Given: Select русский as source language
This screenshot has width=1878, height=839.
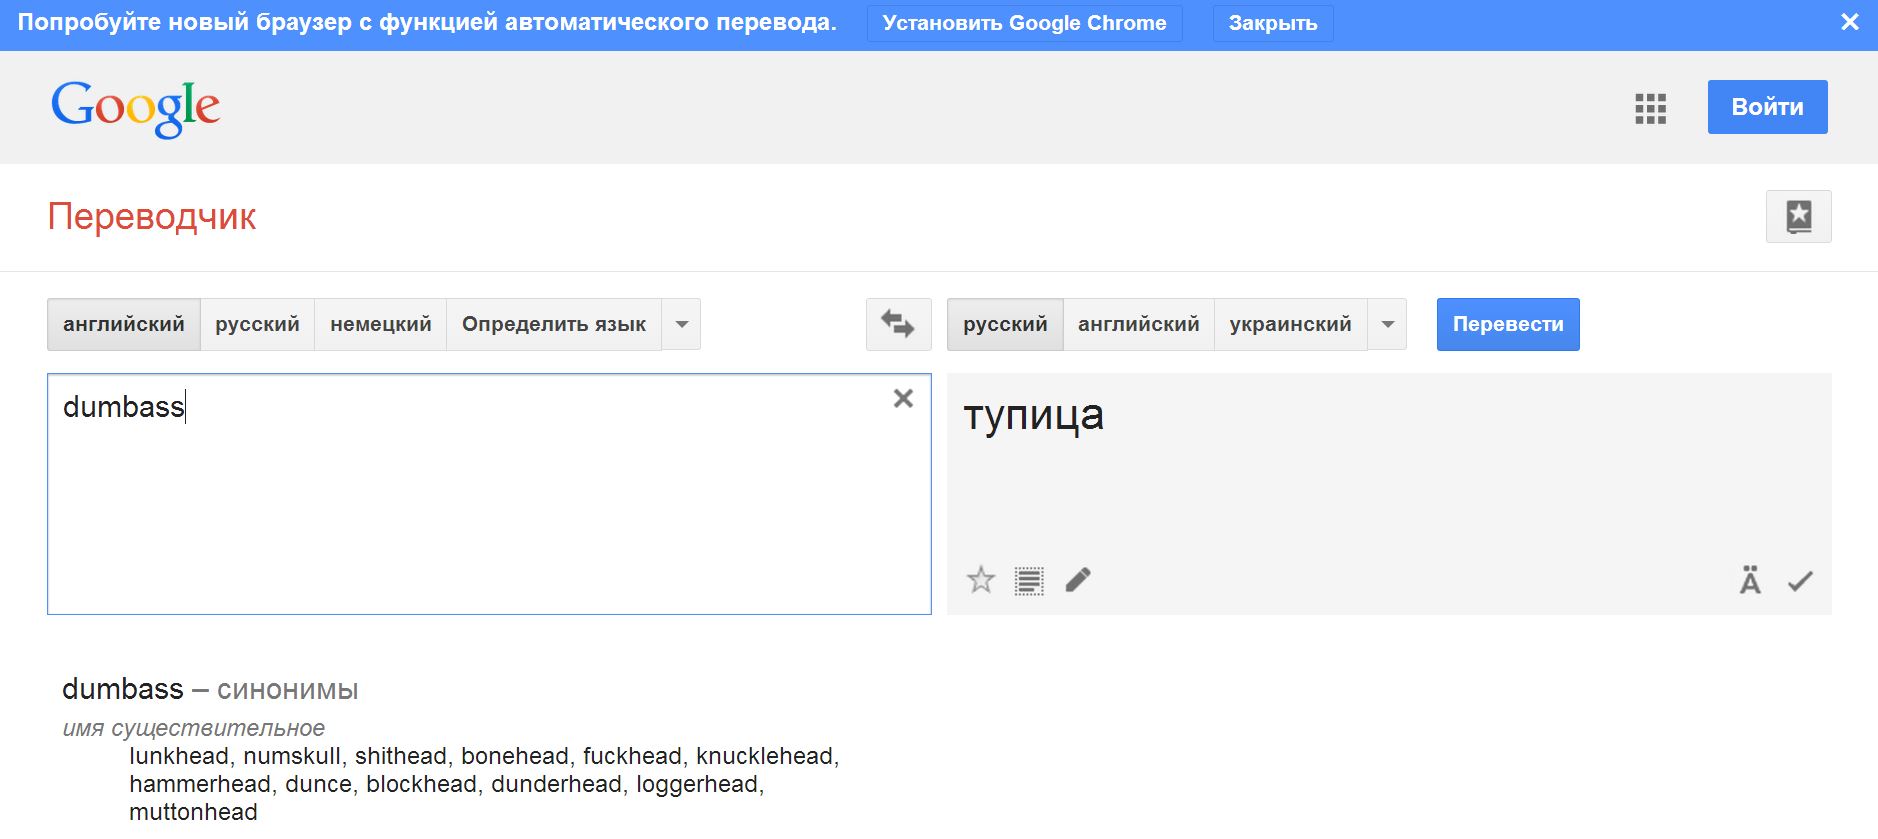Looking at the screenshot, I should (257, 324).
